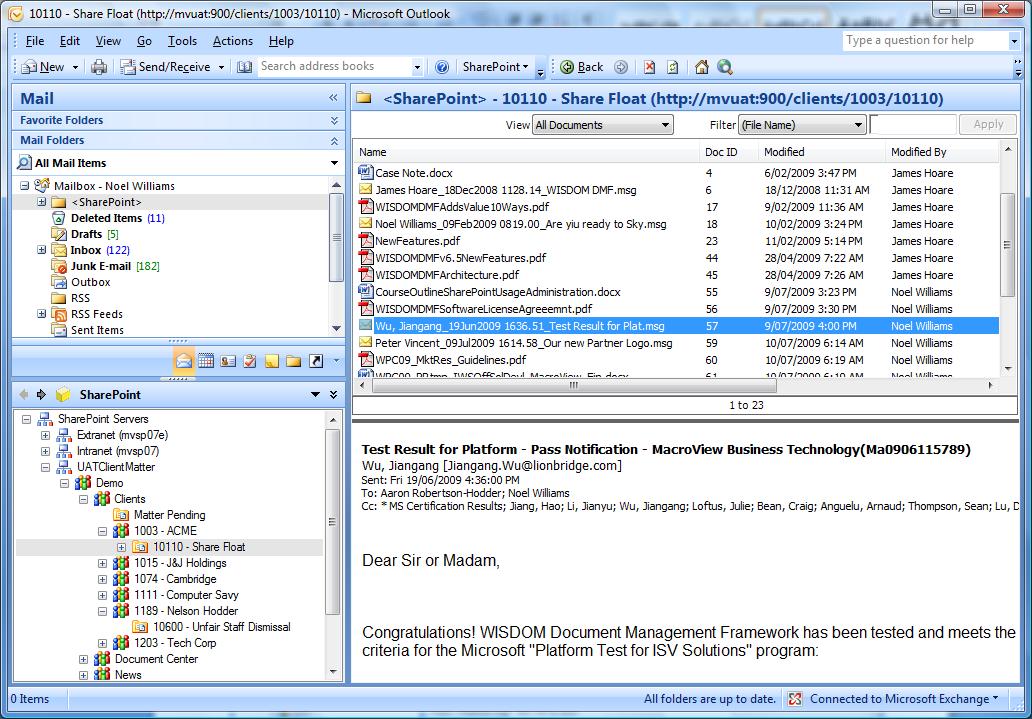Click the red X delete toolbar icon

point(650,67)
